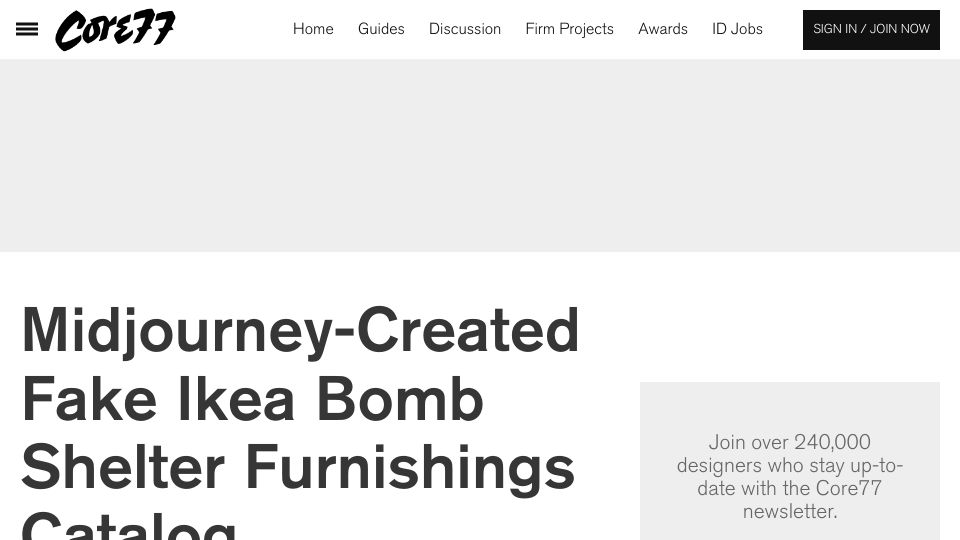Go to the Home nav link
The image size is (960, 540).
coord(313,29)
